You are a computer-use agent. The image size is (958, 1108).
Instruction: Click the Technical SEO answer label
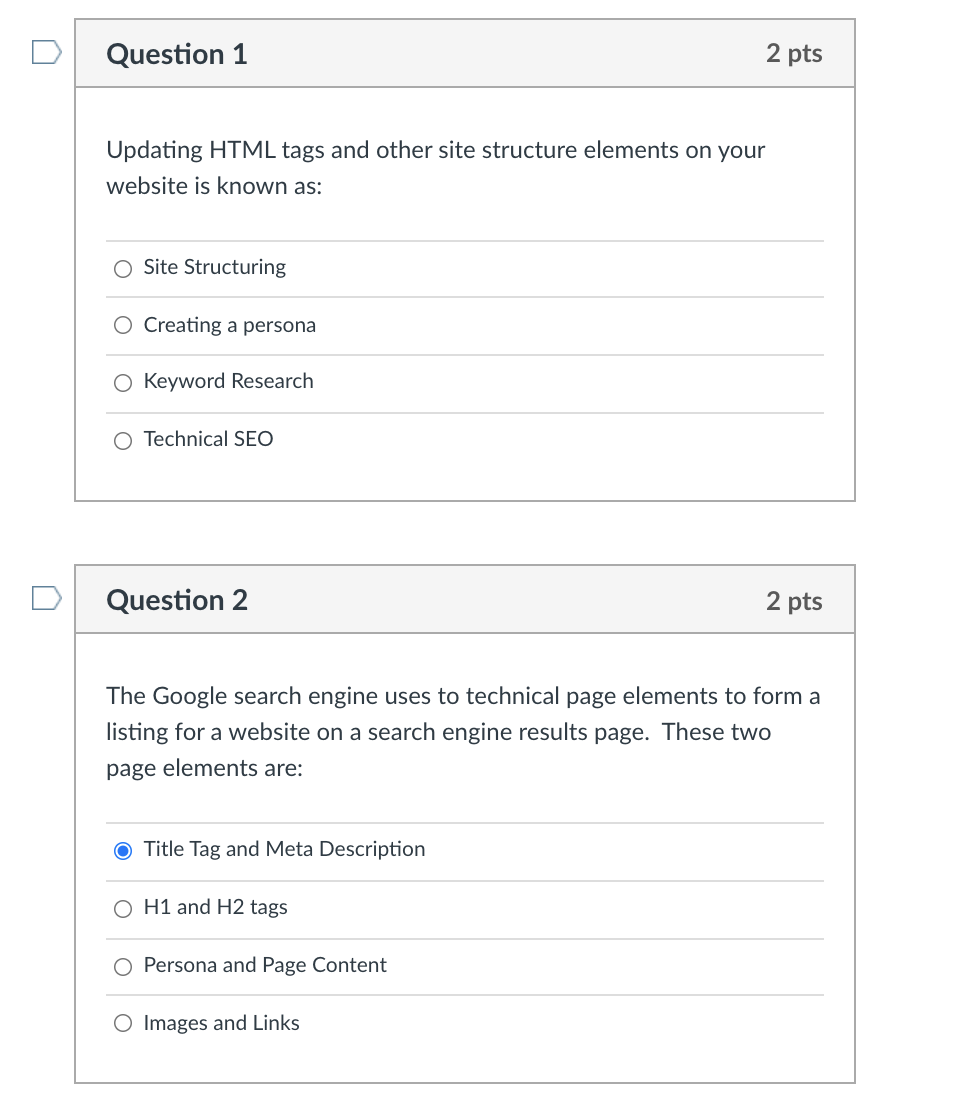(x=209, y=439)
